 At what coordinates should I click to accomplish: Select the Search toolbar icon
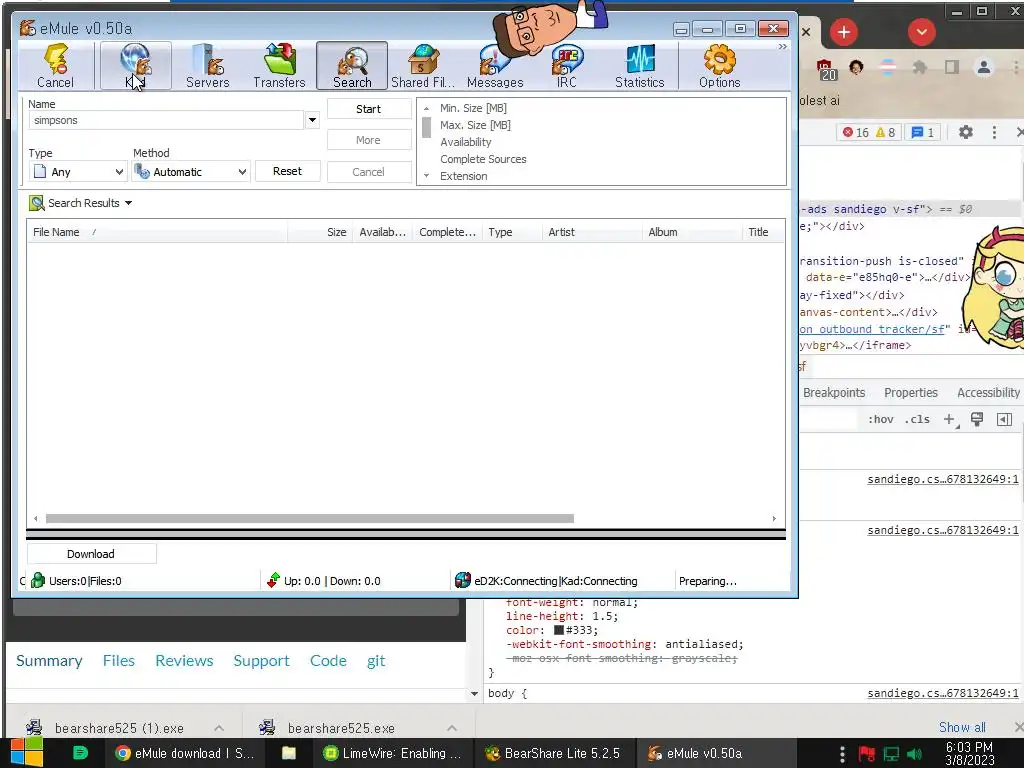coord(352,65)
